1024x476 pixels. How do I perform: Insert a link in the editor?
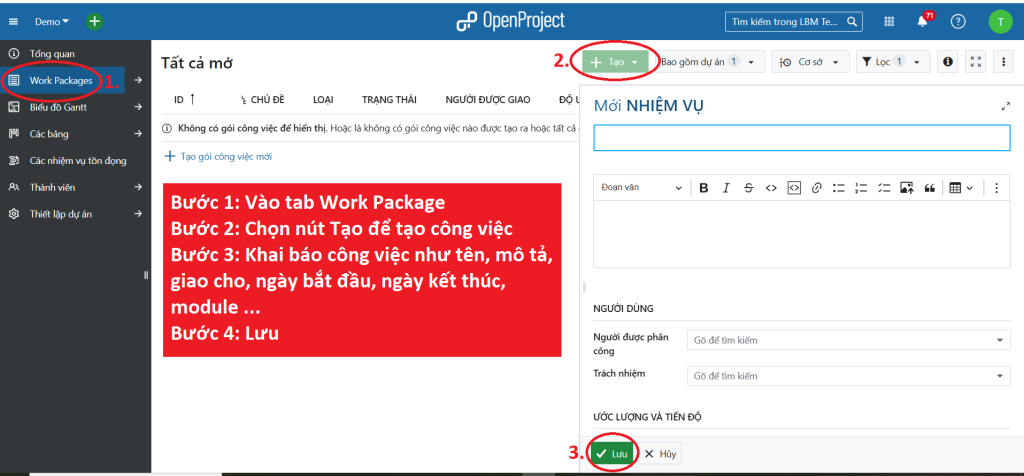816,188
